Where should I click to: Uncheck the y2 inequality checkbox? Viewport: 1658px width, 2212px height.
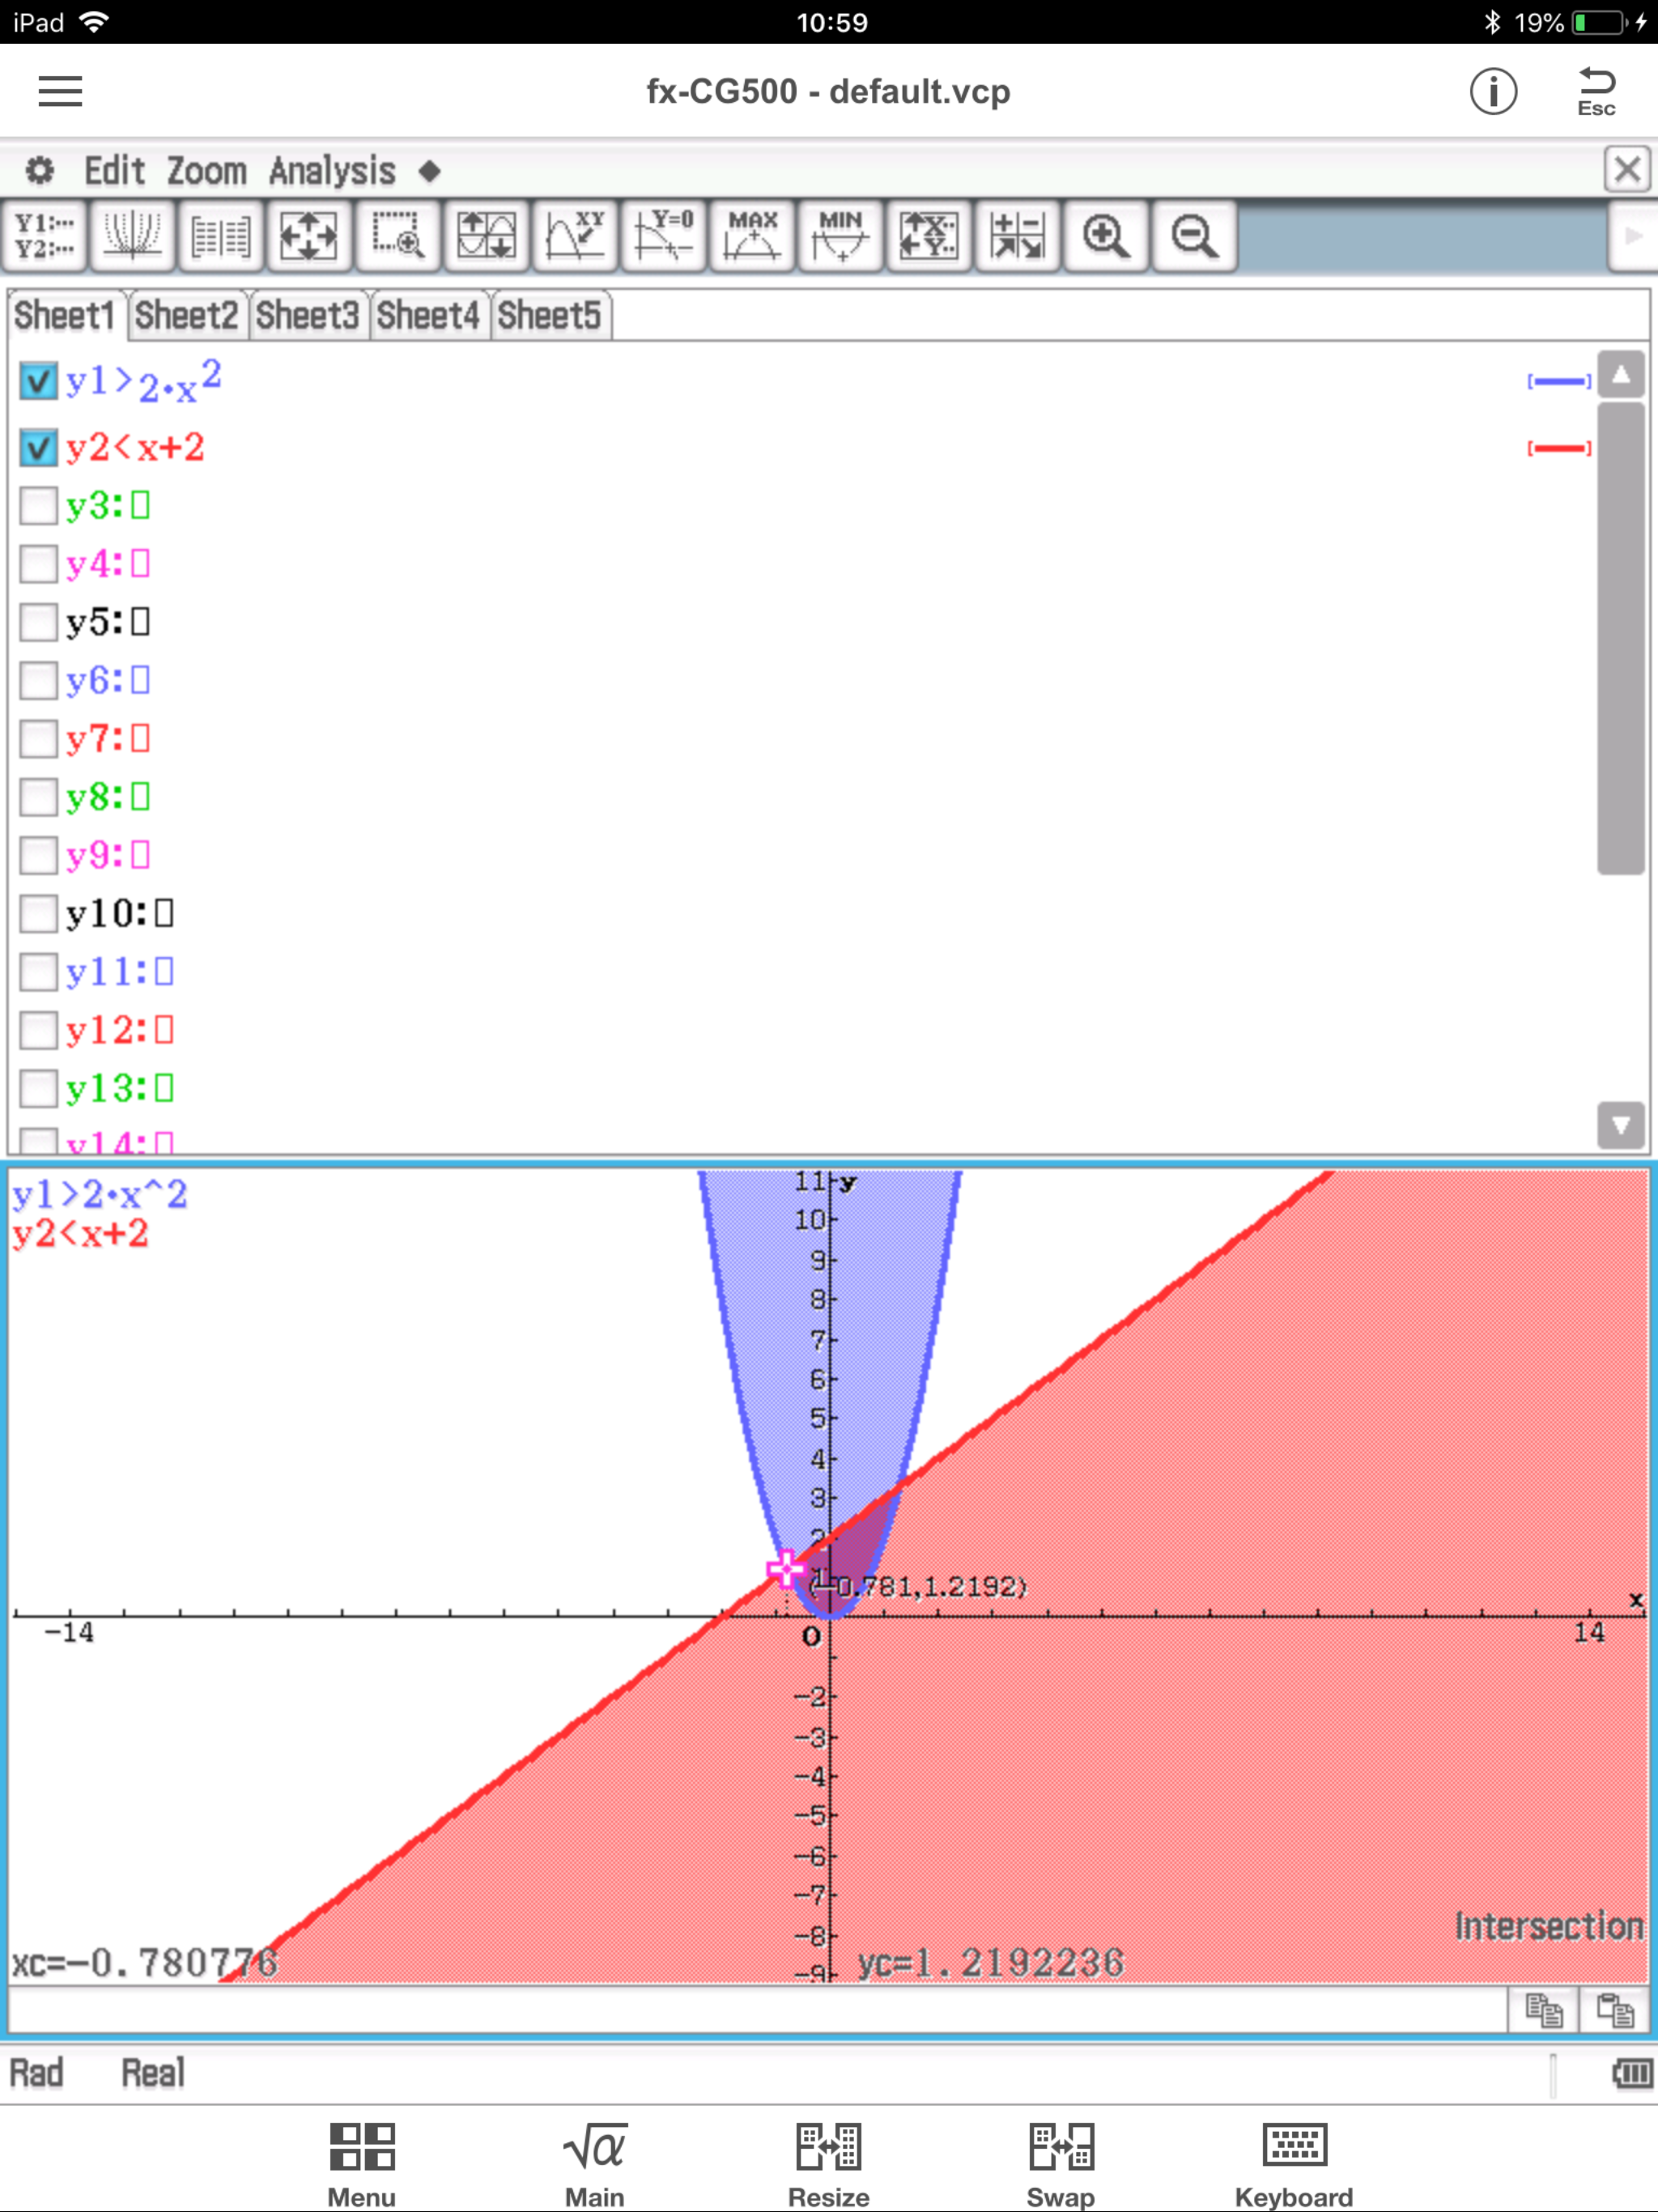pyautogui.click(x=38, y=448)
